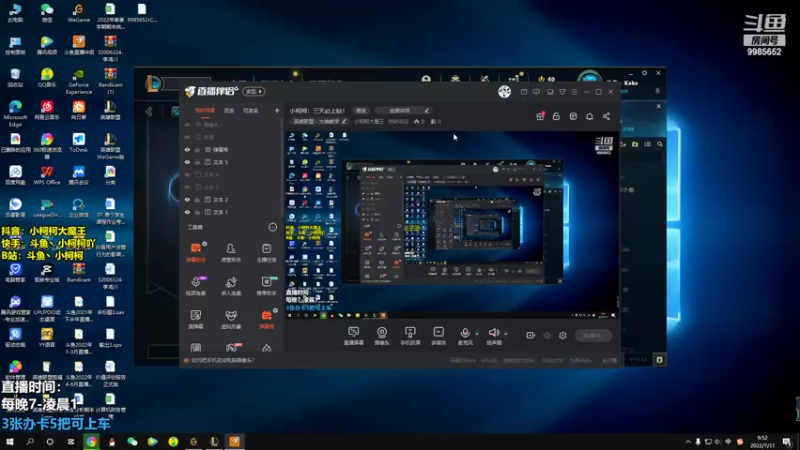Click the layout grid icon in header
The height and width of the screenshot is (450, 800).
tap(573, 116)
